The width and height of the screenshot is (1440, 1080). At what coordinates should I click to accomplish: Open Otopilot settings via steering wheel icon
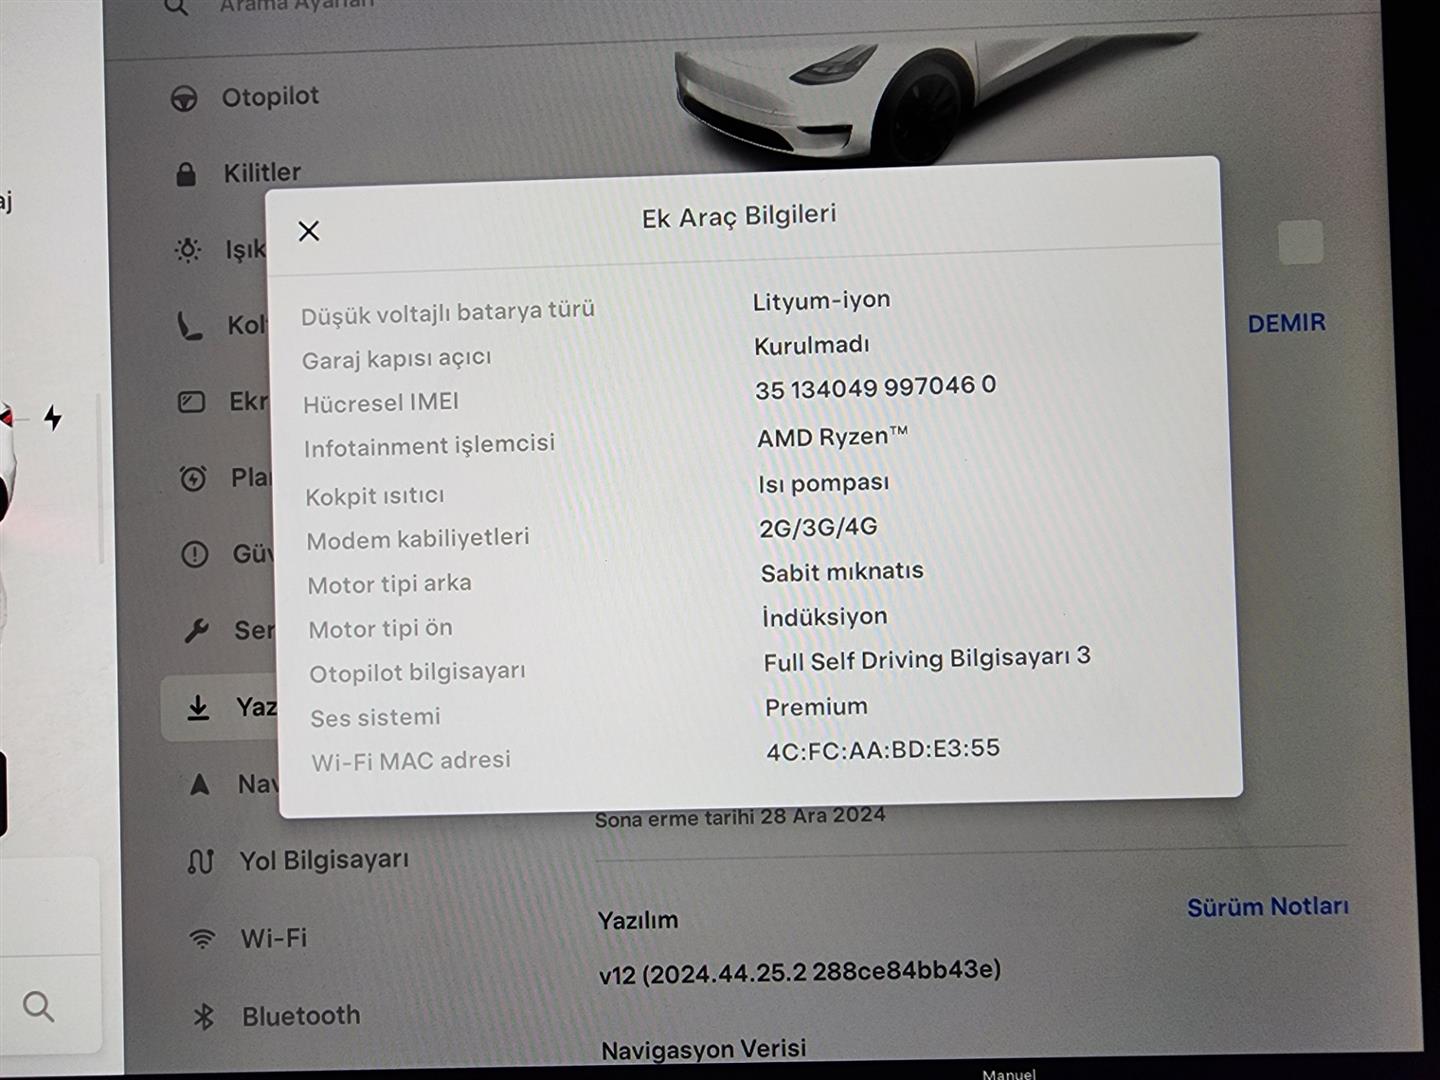pos(184,98)
